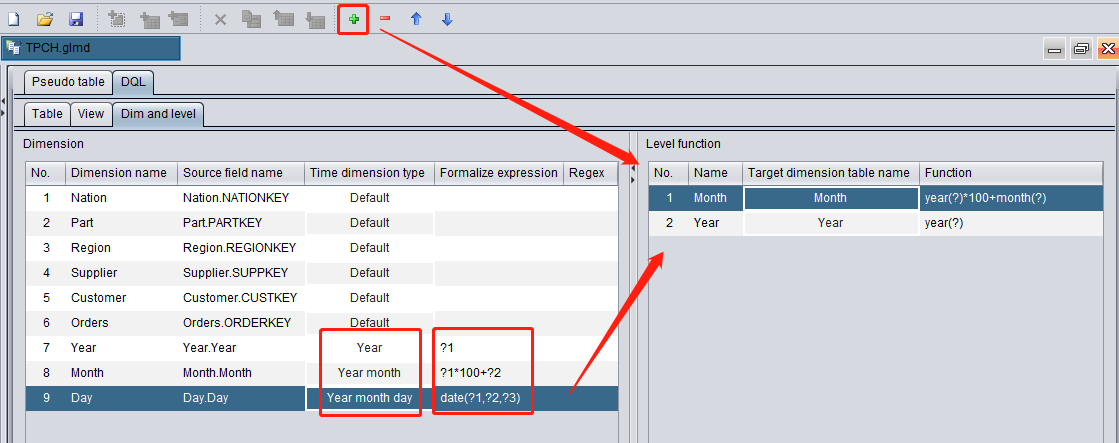Open the 'Year month day' type dropdown for Day
The image size is (1119, 443).
(370, 397)
